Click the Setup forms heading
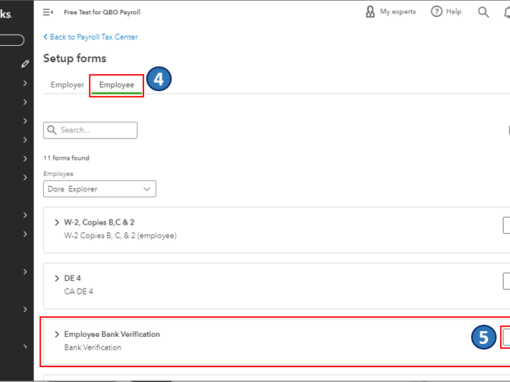The height and width of the screenshot is (382, 510). (x=75, y=58)
